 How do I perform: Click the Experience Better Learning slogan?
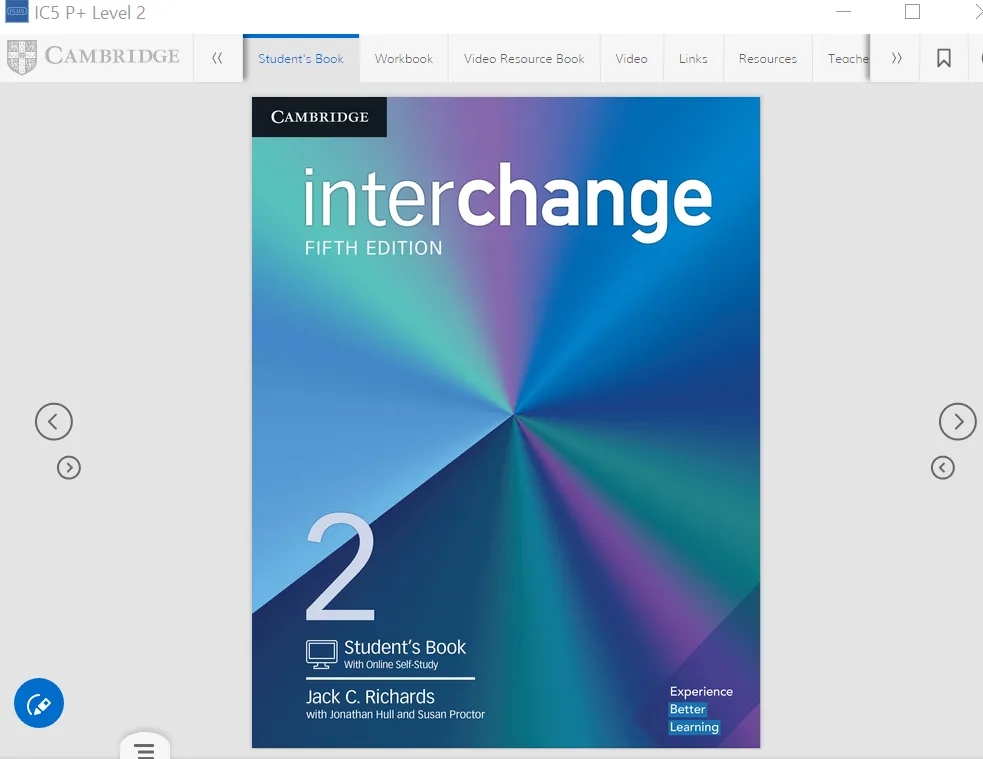coord(700,709)
